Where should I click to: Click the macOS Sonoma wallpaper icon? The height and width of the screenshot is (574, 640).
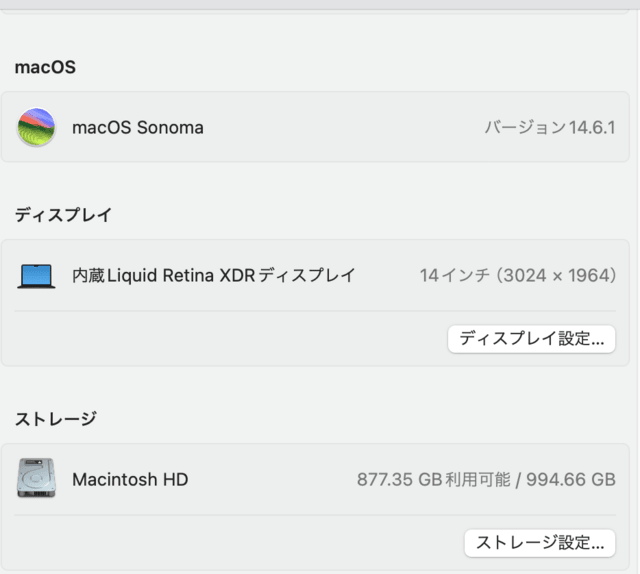tap(36, 127)
